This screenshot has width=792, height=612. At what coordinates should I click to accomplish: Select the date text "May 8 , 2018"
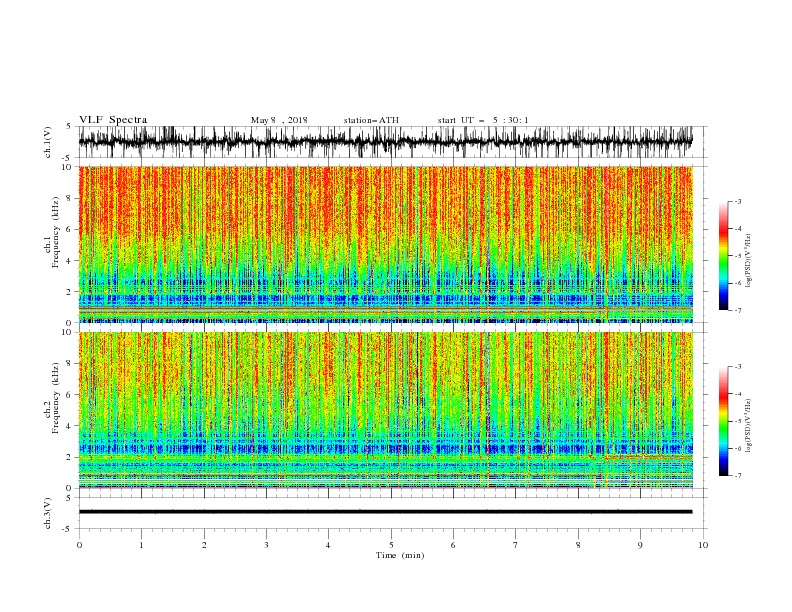pyautogui.click(x=279, y=120)
